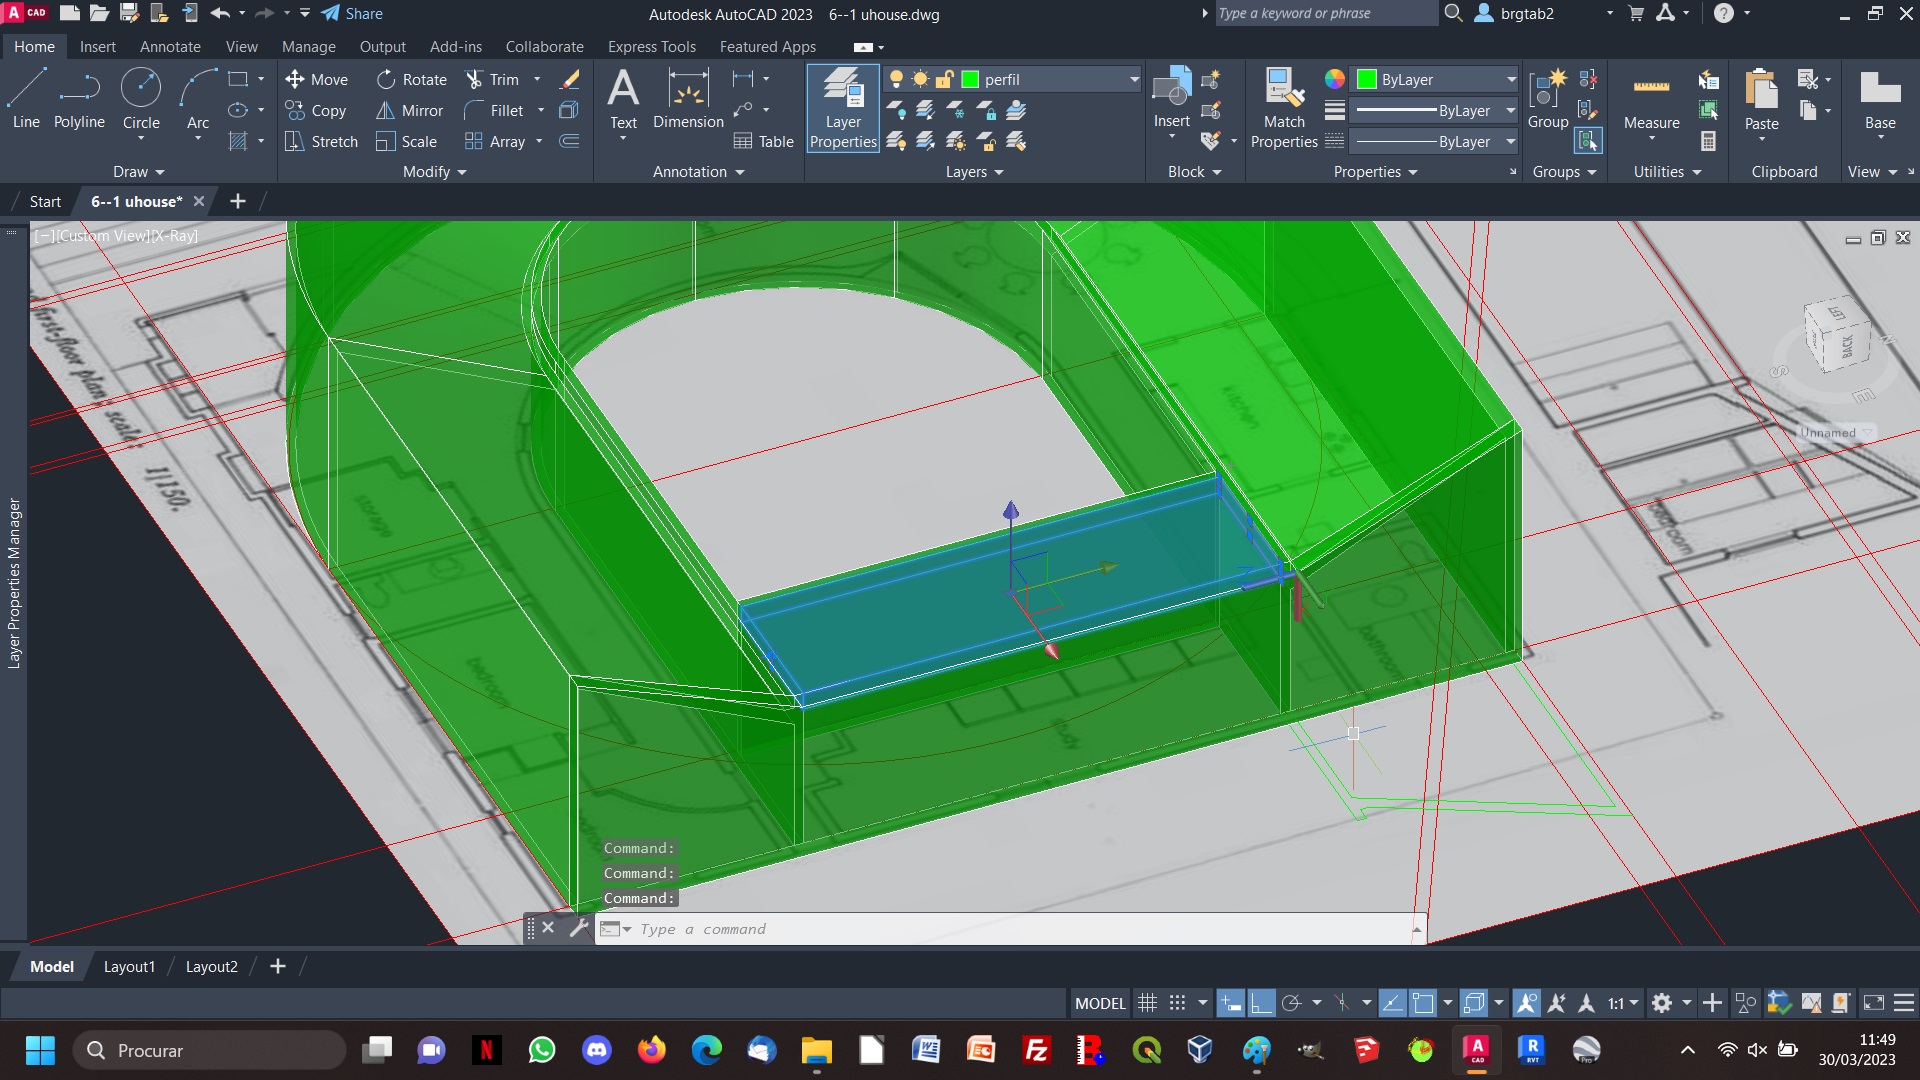1920x1080 pixels.
Task: Toggle ortho mode in status bar
Action: click(1262, 1003)
